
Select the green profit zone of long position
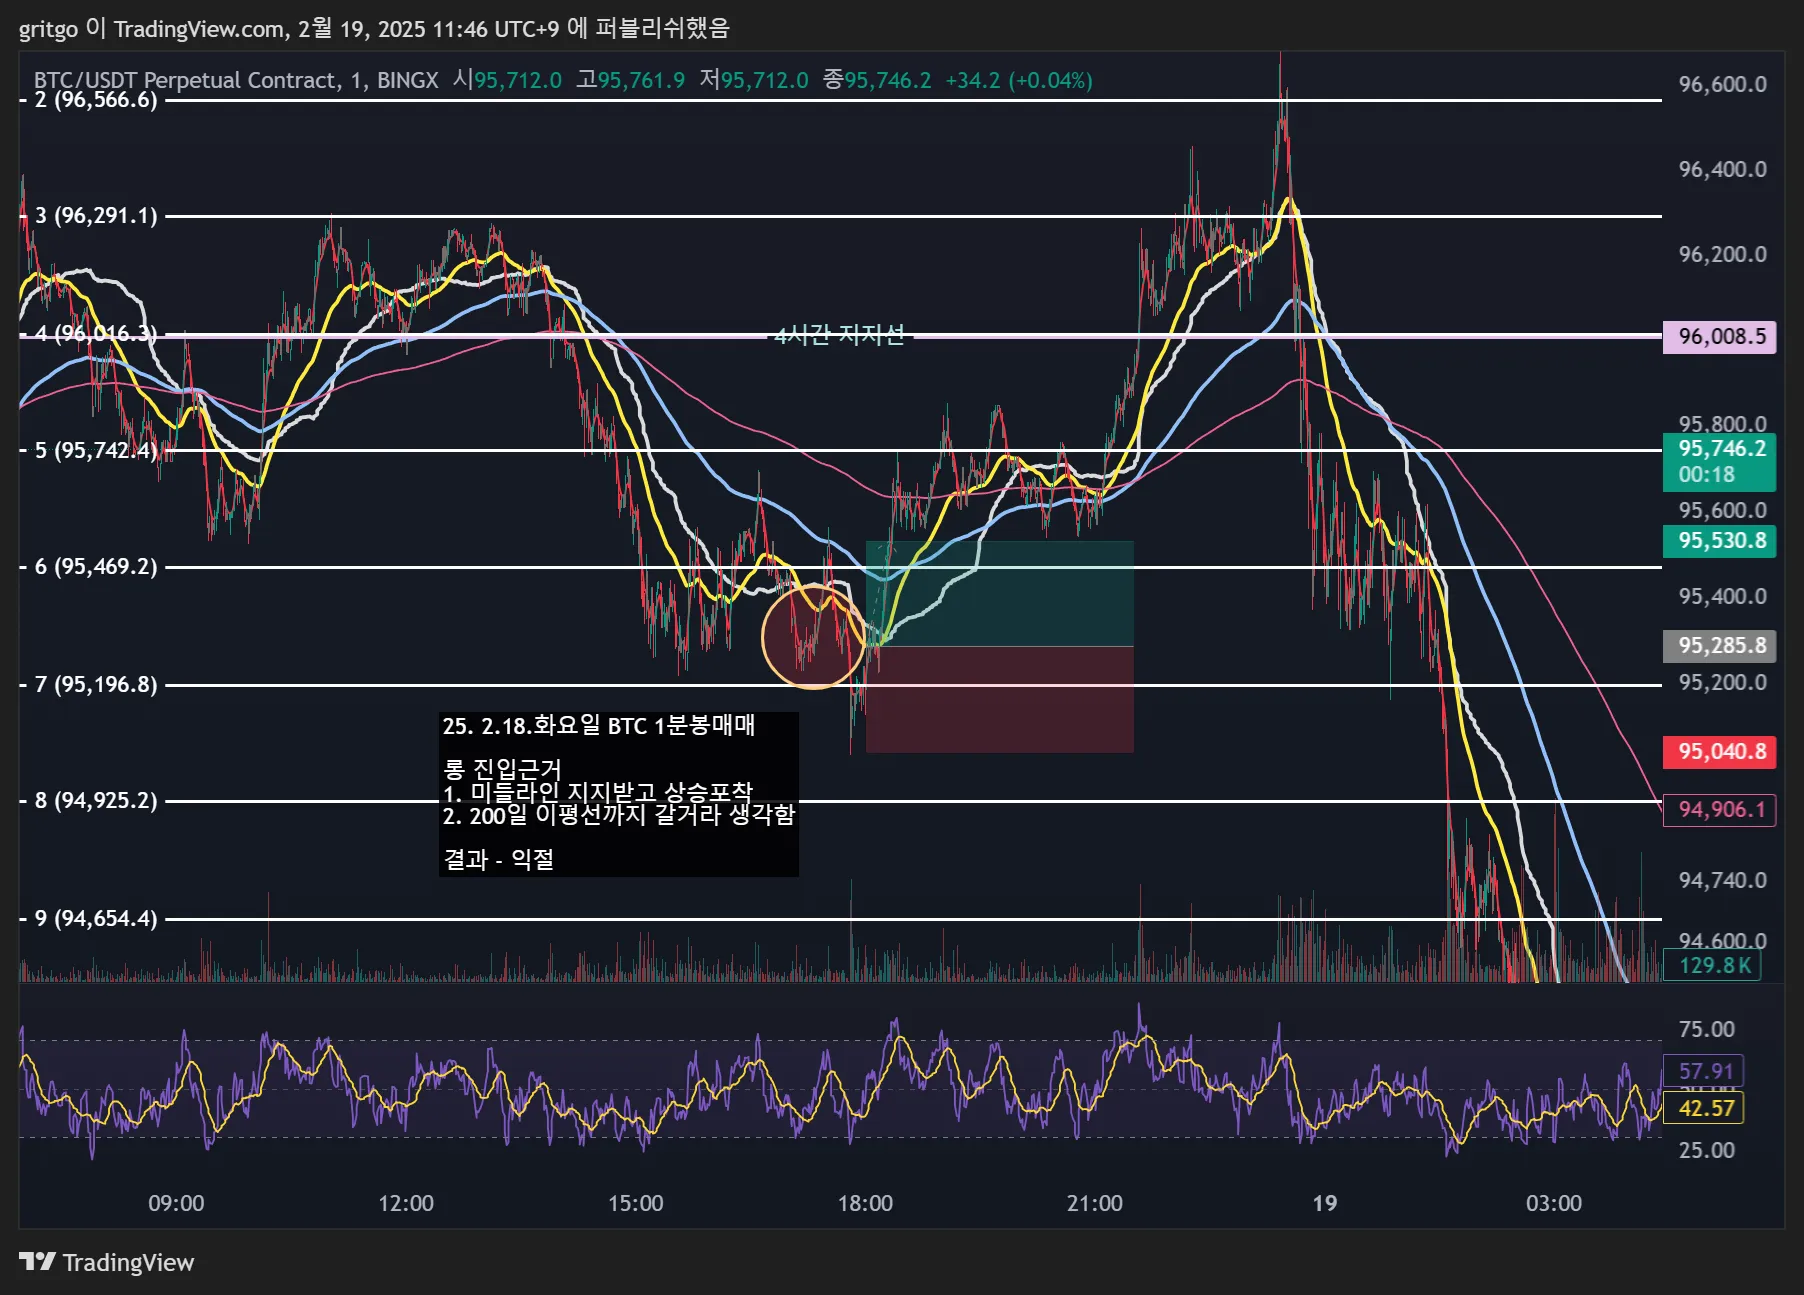pos(999,594)
